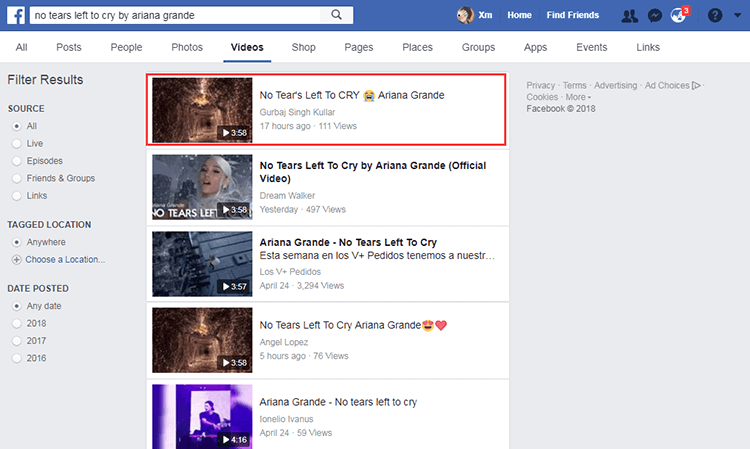The width and height of the screenshot is (750, 449).
Task: Expand the More footer dropdown
Action: pos(578,97)
